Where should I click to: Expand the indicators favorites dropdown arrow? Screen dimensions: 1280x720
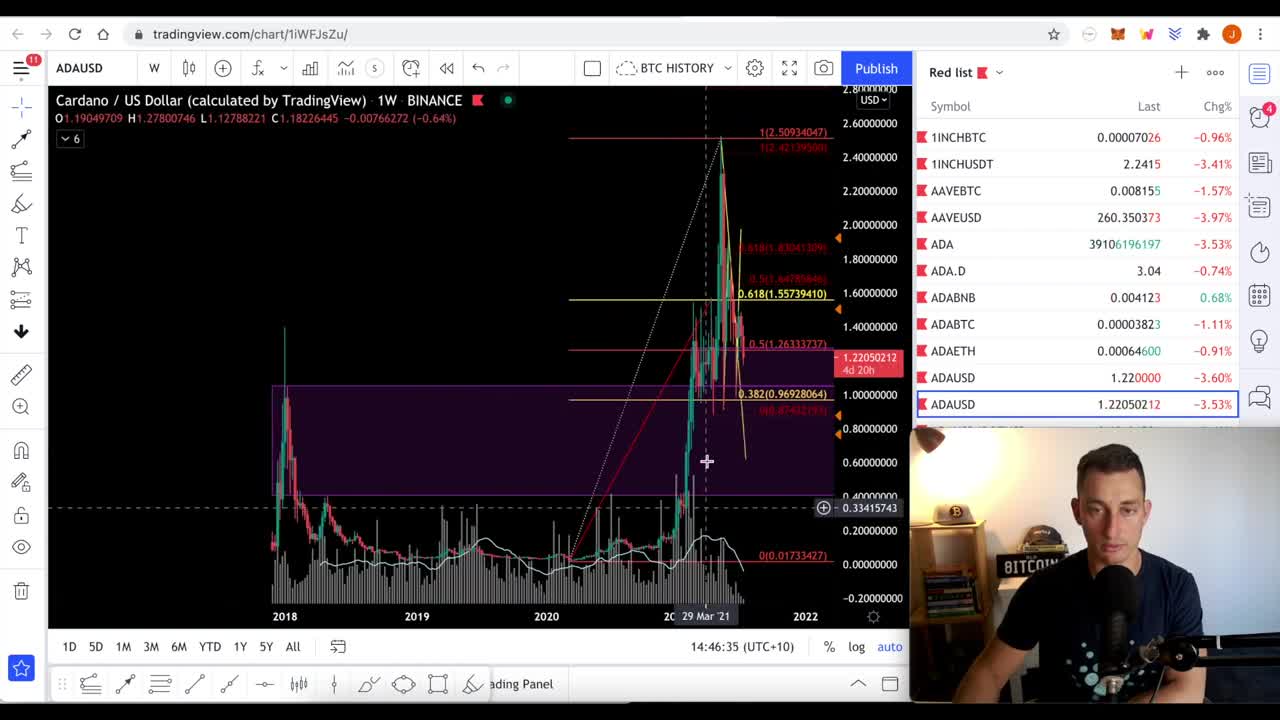tap(284, 68)
